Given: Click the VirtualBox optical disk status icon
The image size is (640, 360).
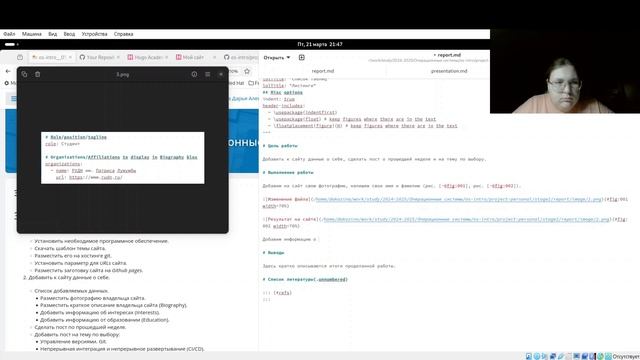Looking at the screenshot, I should [537, 356].
